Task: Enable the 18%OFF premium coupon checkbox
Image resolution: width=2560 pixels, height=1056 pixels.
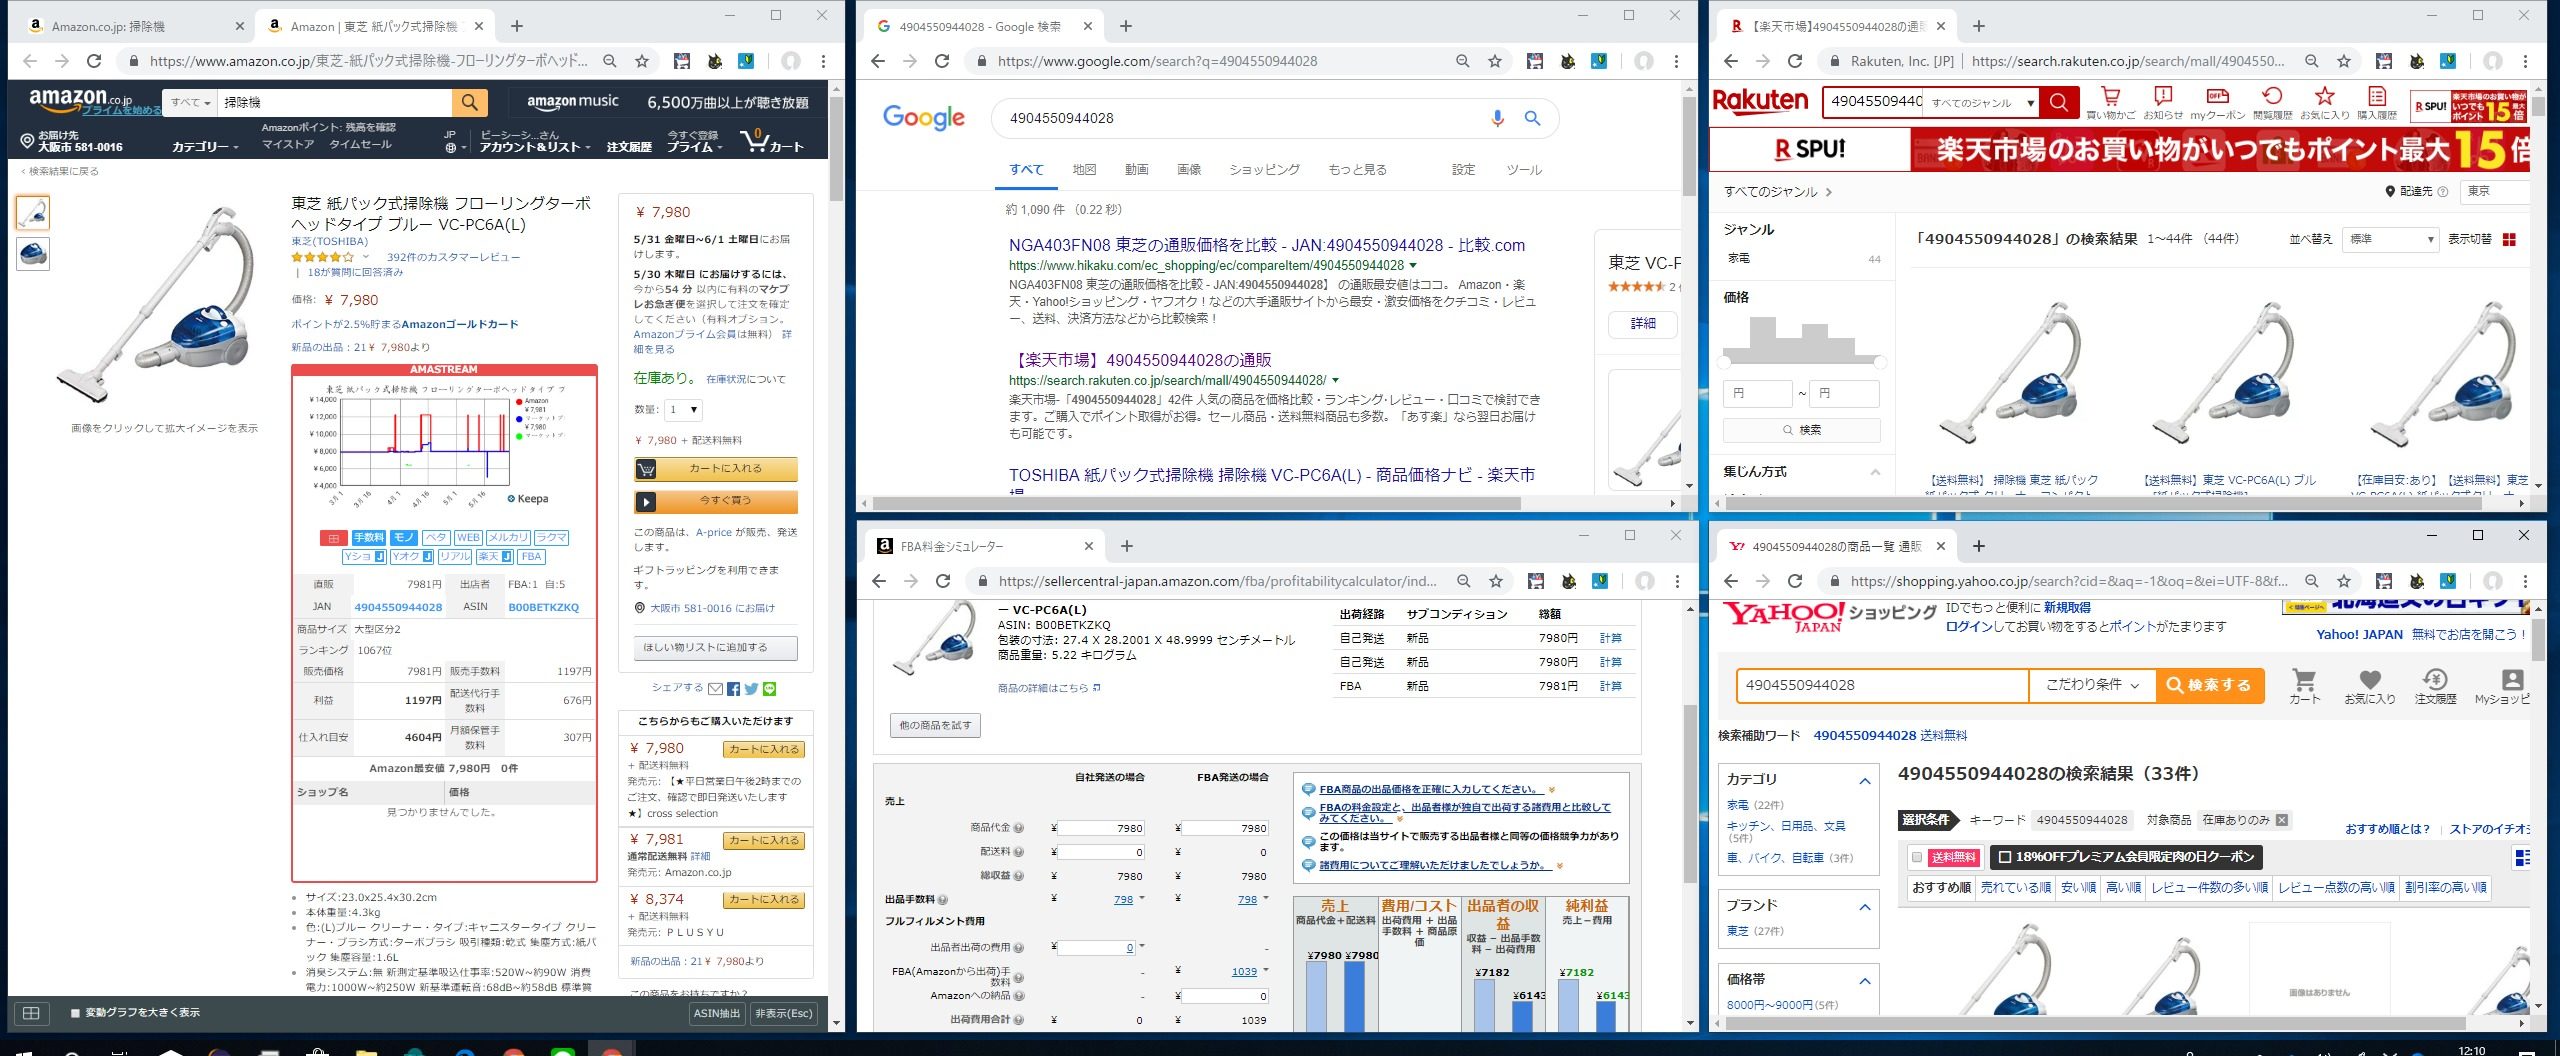Action: (x=2004, y=857)
